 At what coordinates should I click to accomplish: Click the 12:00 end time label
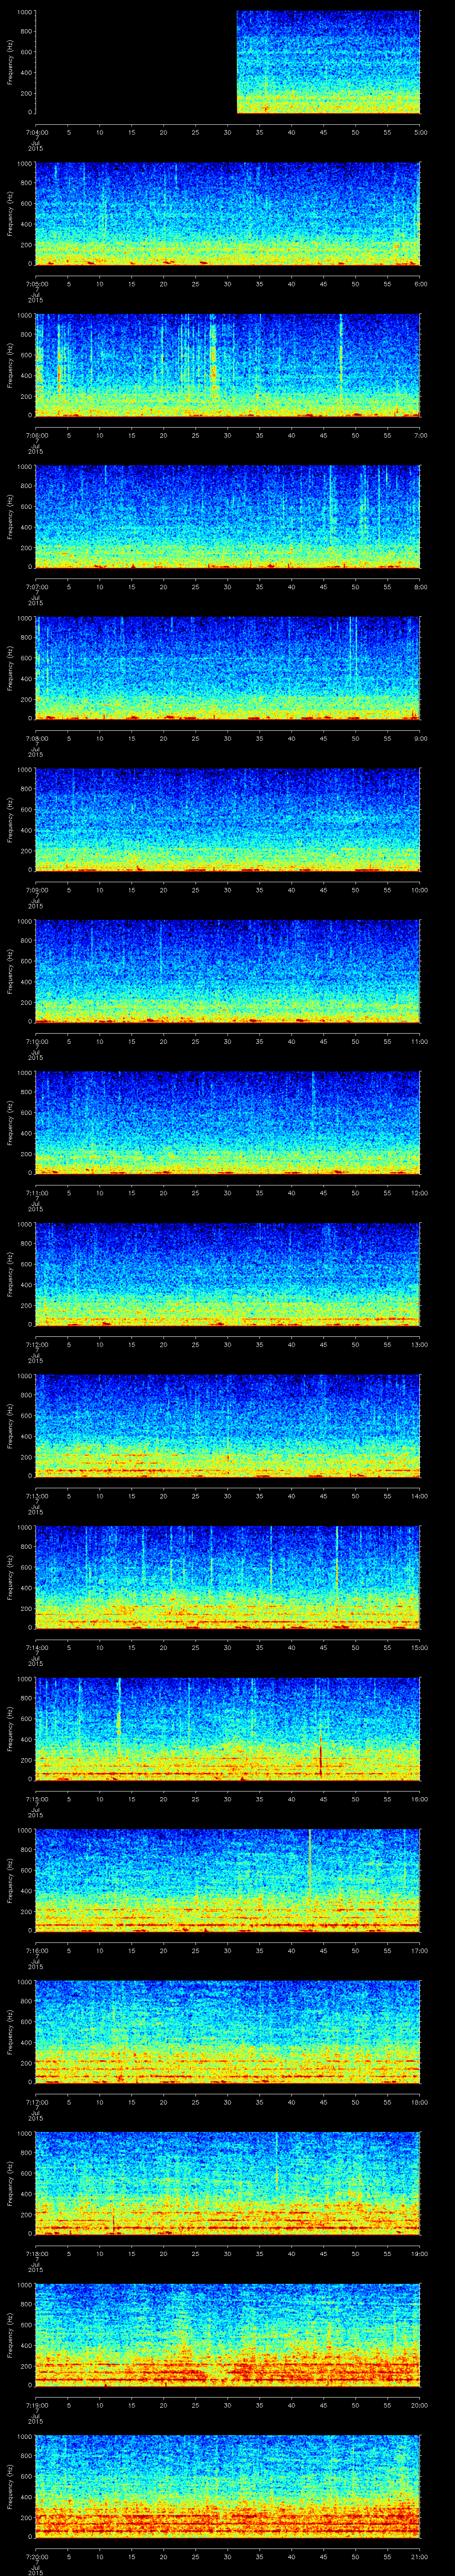point(420,1193)
